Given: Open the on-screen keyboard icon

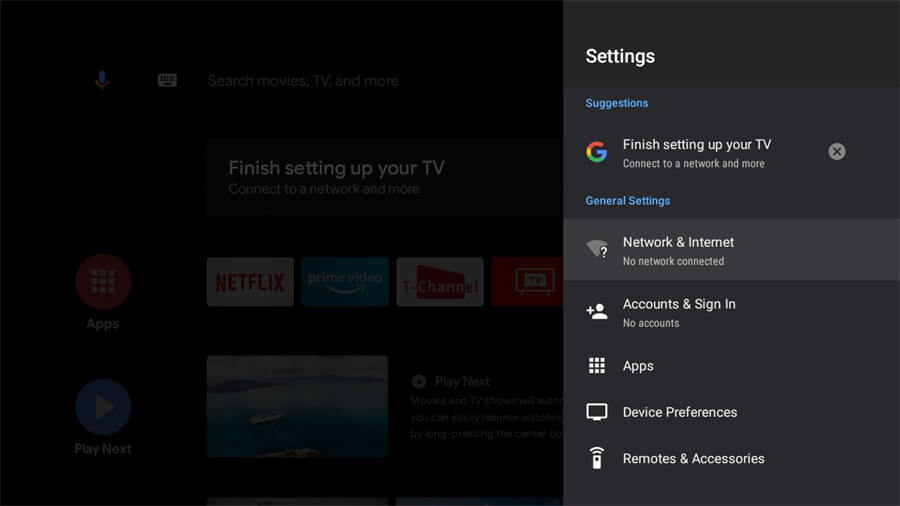Looking at the screenshot, I should pyautogui.click(x=167, y=81).
